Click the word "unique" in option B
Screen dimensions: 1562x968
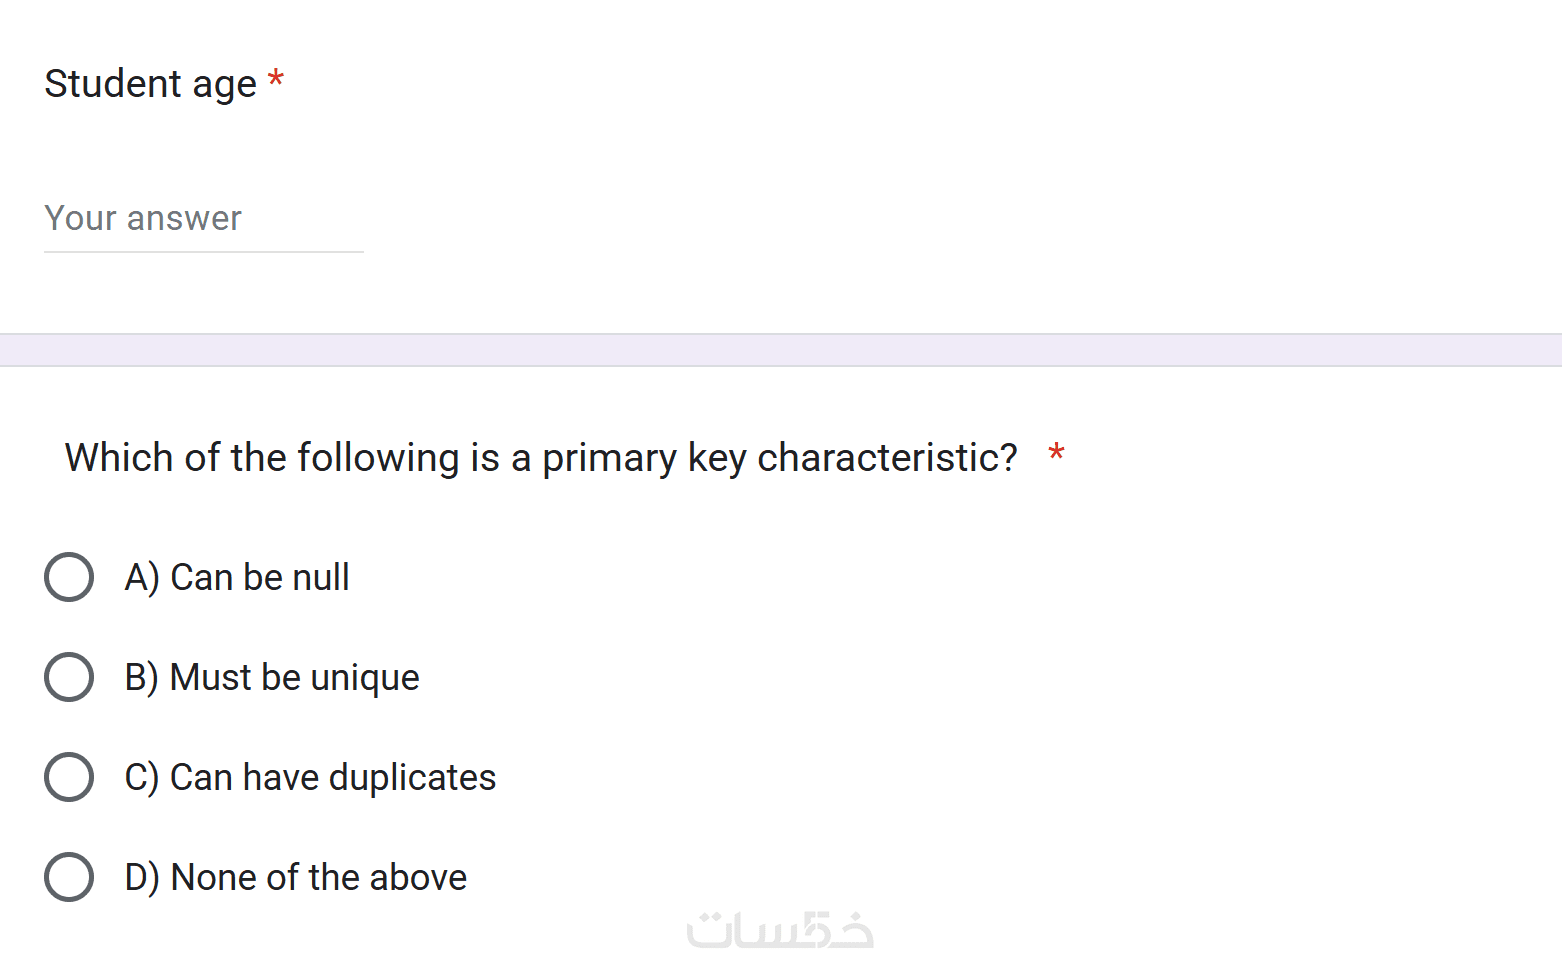pyautogui.click(x=365, y=677)
